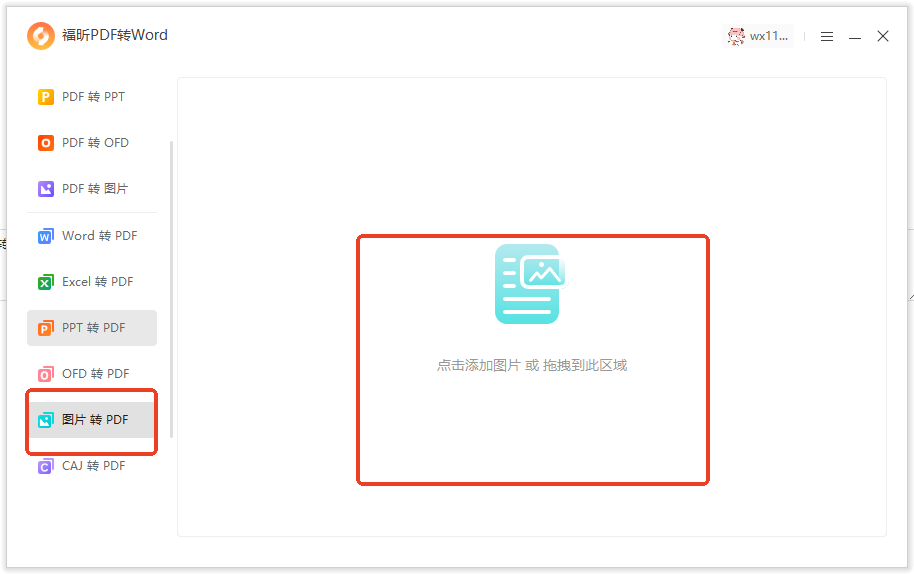Open the hamburger main menu
This screenshot has height=574, width=914.
pyautogui.click(x=827, y=36)
